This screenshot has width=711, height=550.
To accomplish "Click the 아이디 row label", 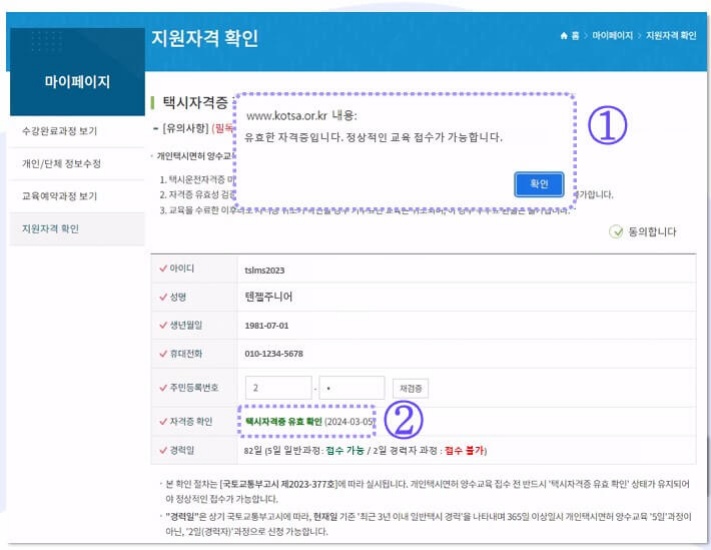I will [181, 268].
